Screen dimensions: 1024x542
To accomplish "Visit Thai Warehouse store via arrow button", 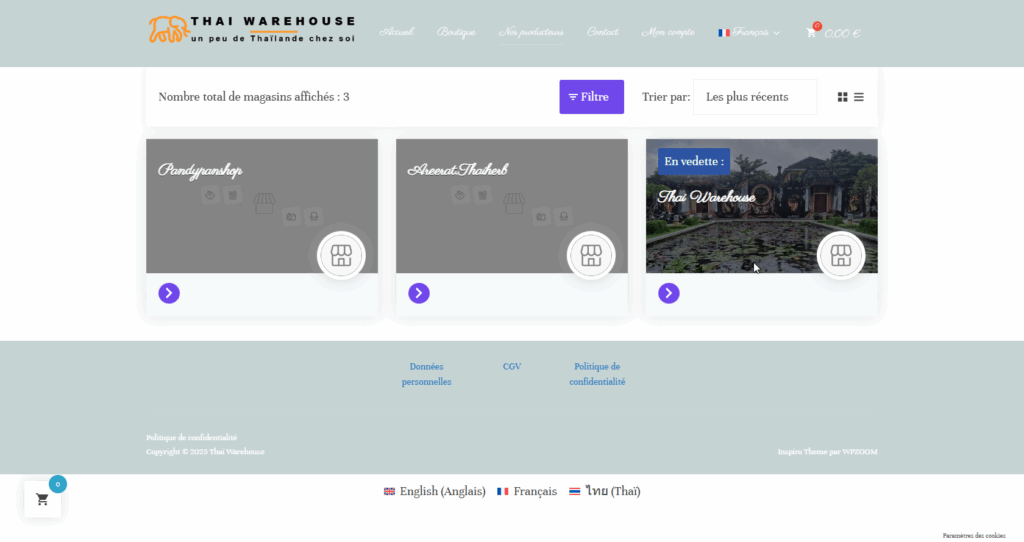I will point(669,293).
